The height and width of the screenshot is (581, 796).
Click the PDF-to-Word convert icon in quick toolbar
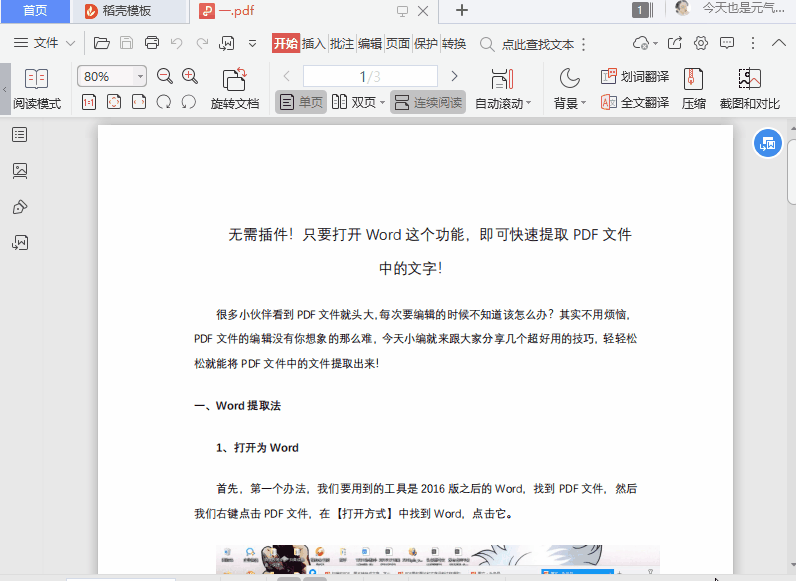click(x=226, y=43)
